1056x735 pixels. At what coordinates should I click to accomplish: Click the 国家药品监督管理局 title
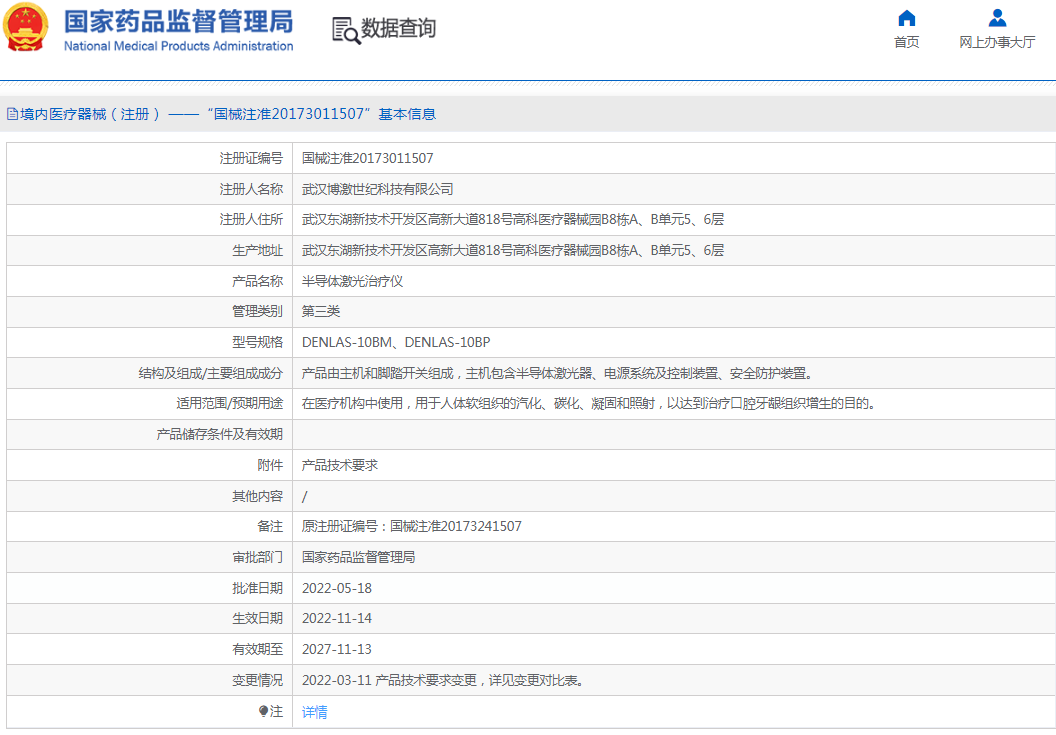[178, 22]
